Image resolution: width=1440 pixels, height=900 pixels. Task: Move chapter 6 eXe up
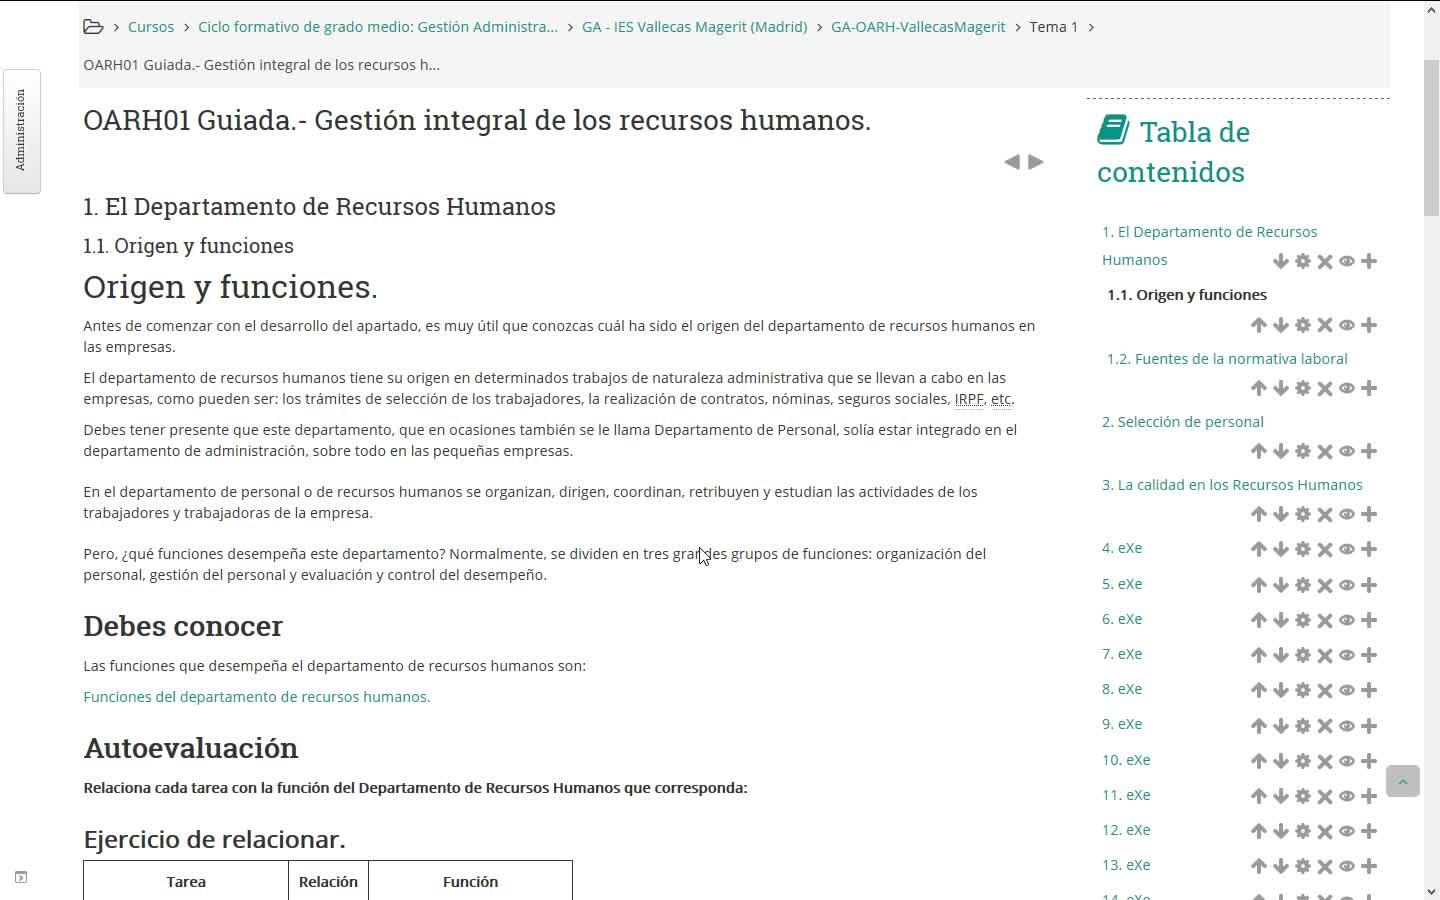[x=1259, y=620]
